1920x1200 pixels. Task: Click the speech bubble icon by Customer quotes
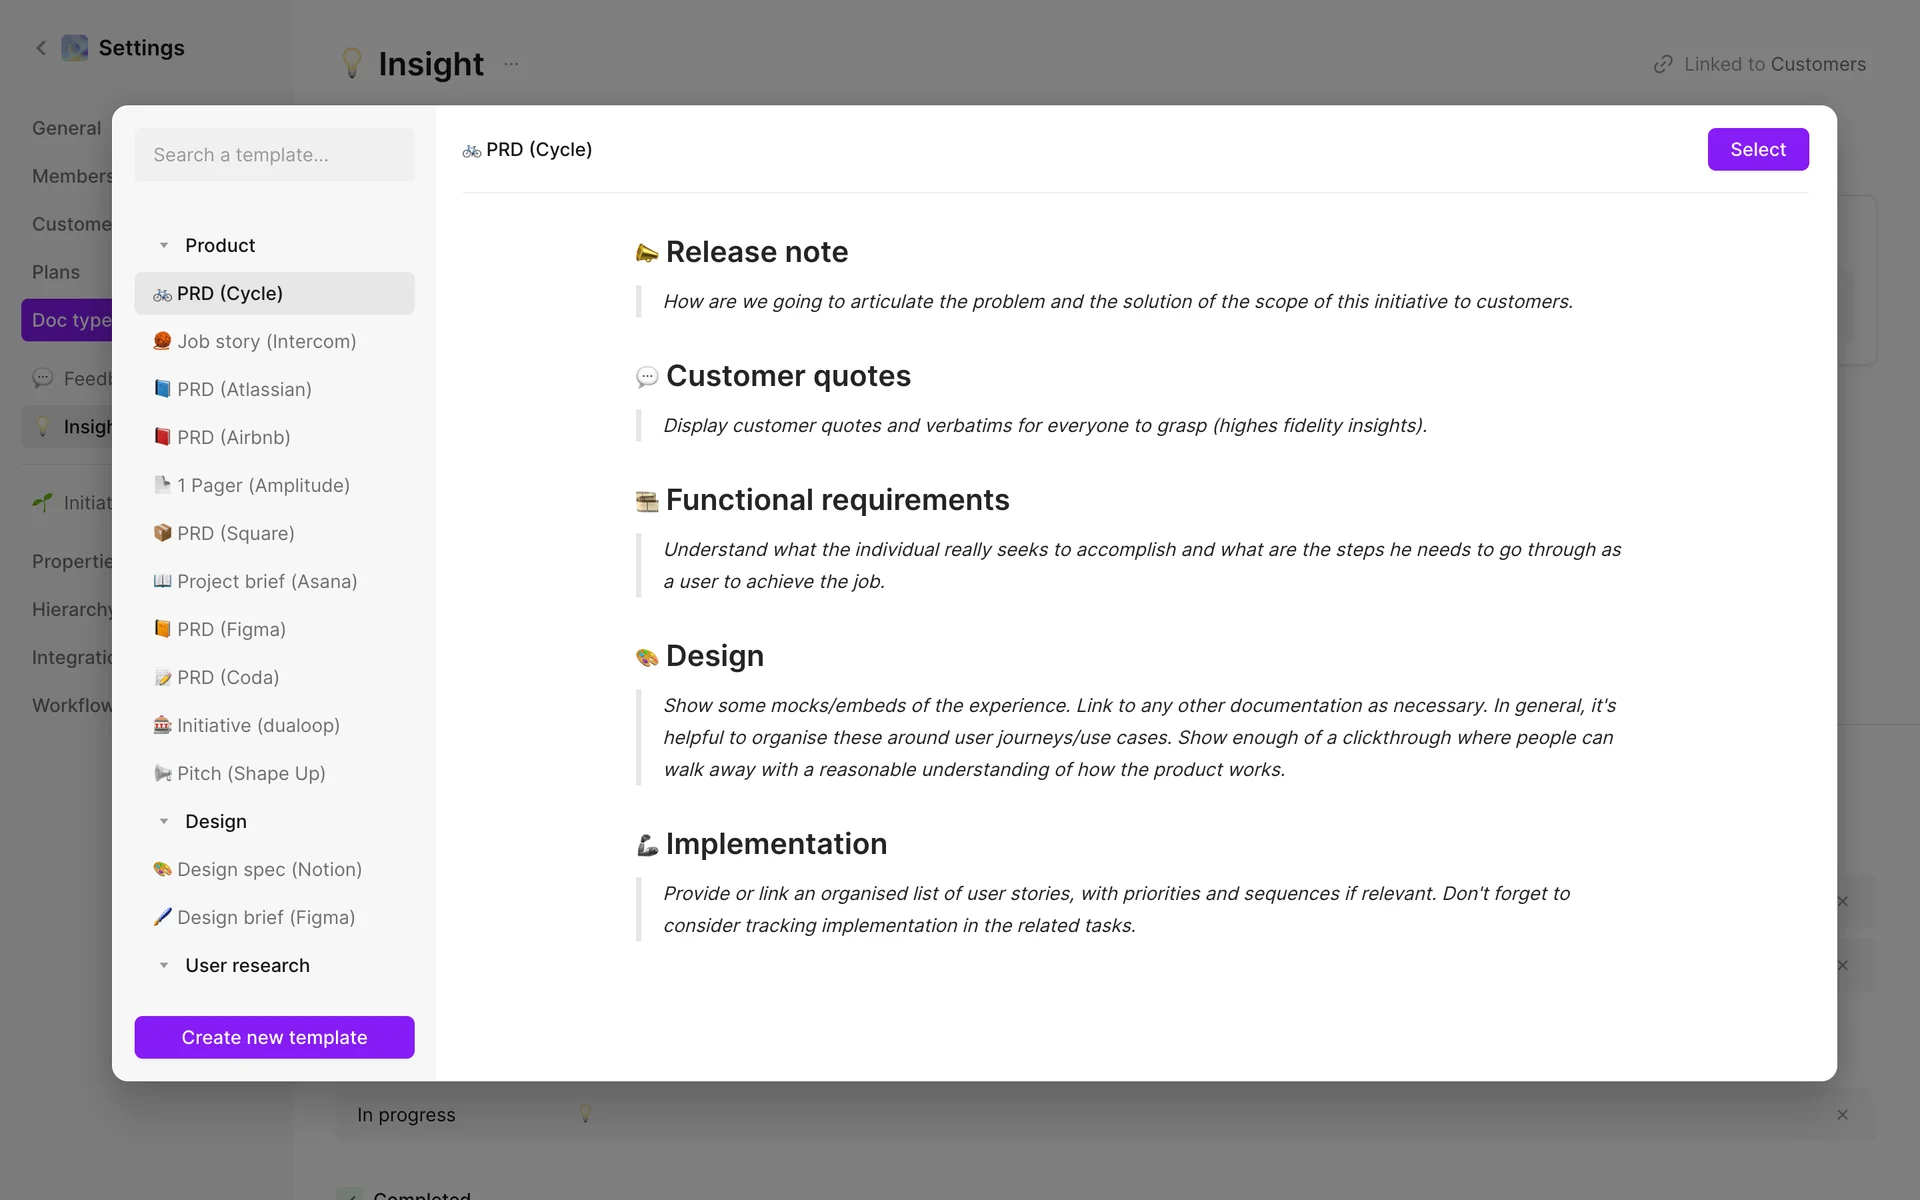point(647,377)
